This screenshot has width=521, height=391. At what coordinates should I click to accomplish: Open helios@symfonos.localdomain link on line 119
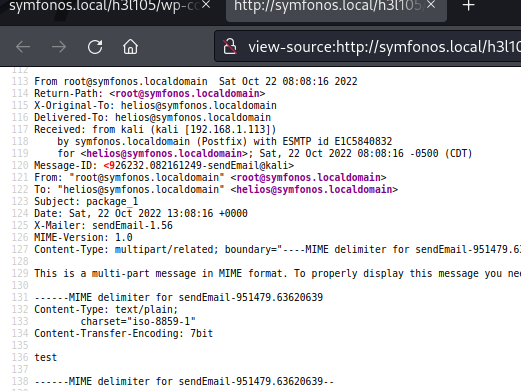(164, 153)
